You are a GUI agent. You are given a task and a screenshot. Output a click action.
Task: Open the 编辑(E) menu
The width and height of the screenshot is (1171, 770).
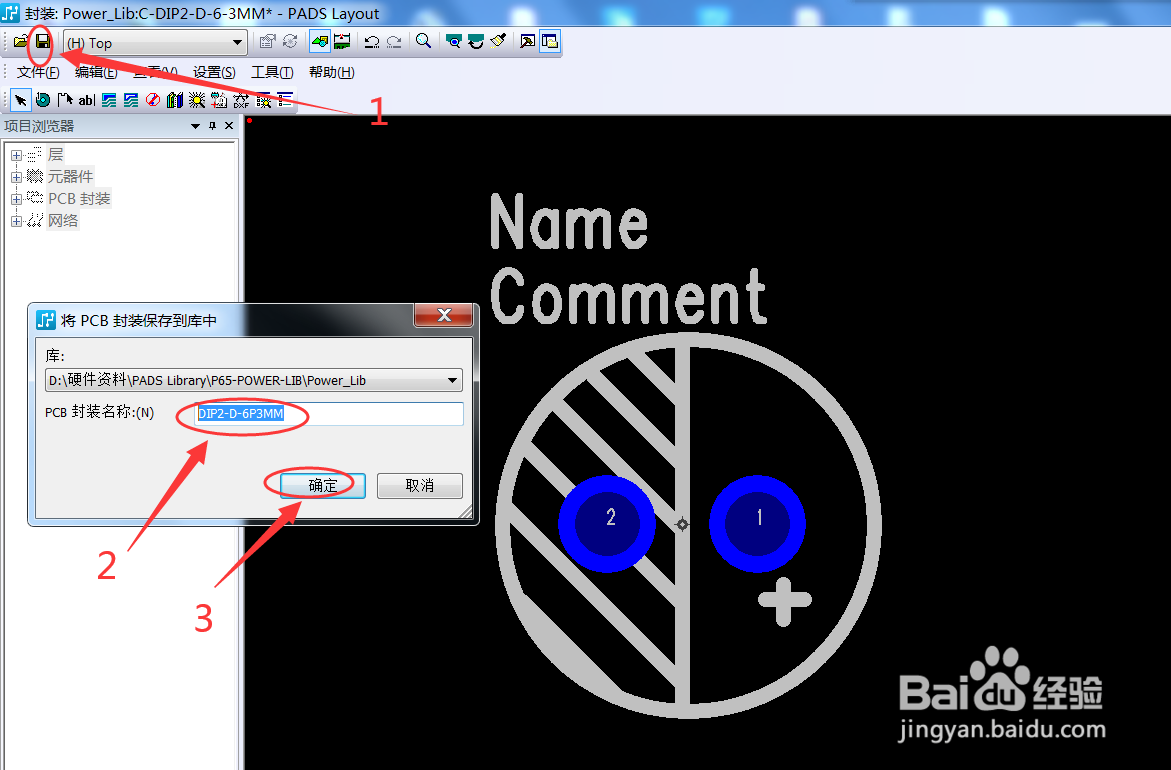96,72
